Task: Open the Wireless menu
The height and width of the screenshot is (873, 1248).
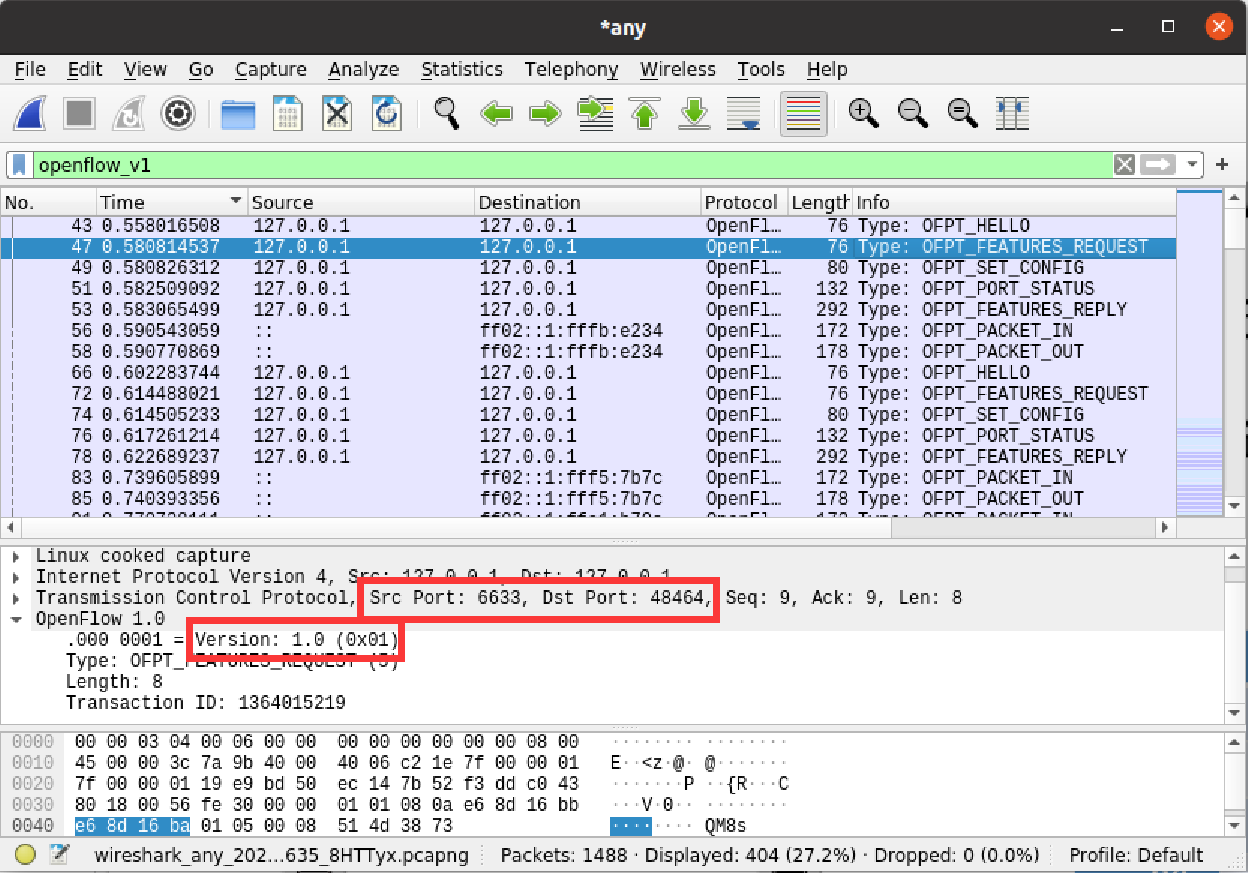Action: pyautogui.click(x=678, y=69)
